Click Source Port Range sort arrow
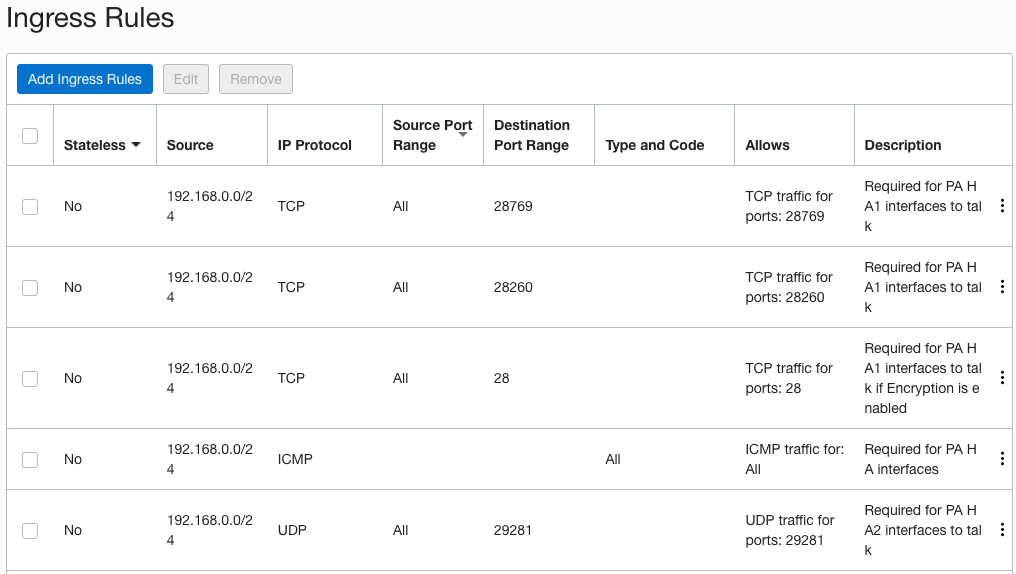The width and height of the screenshot is (1016, 574). point(463,134)
